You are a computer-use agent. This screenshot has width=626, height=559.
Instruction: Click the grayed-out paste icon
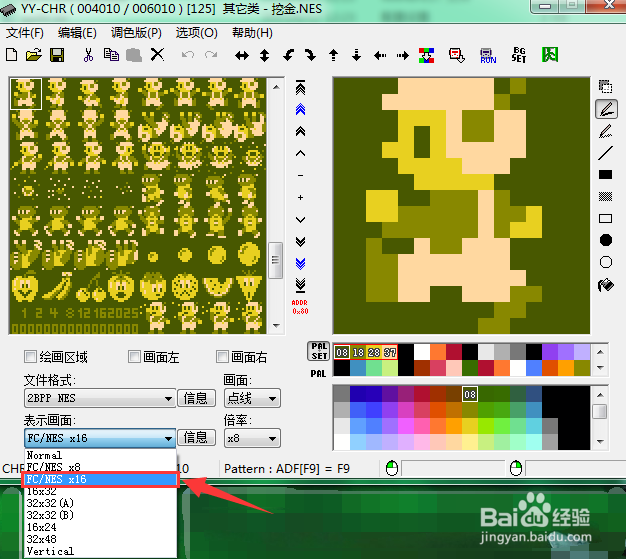pos(134,55)
